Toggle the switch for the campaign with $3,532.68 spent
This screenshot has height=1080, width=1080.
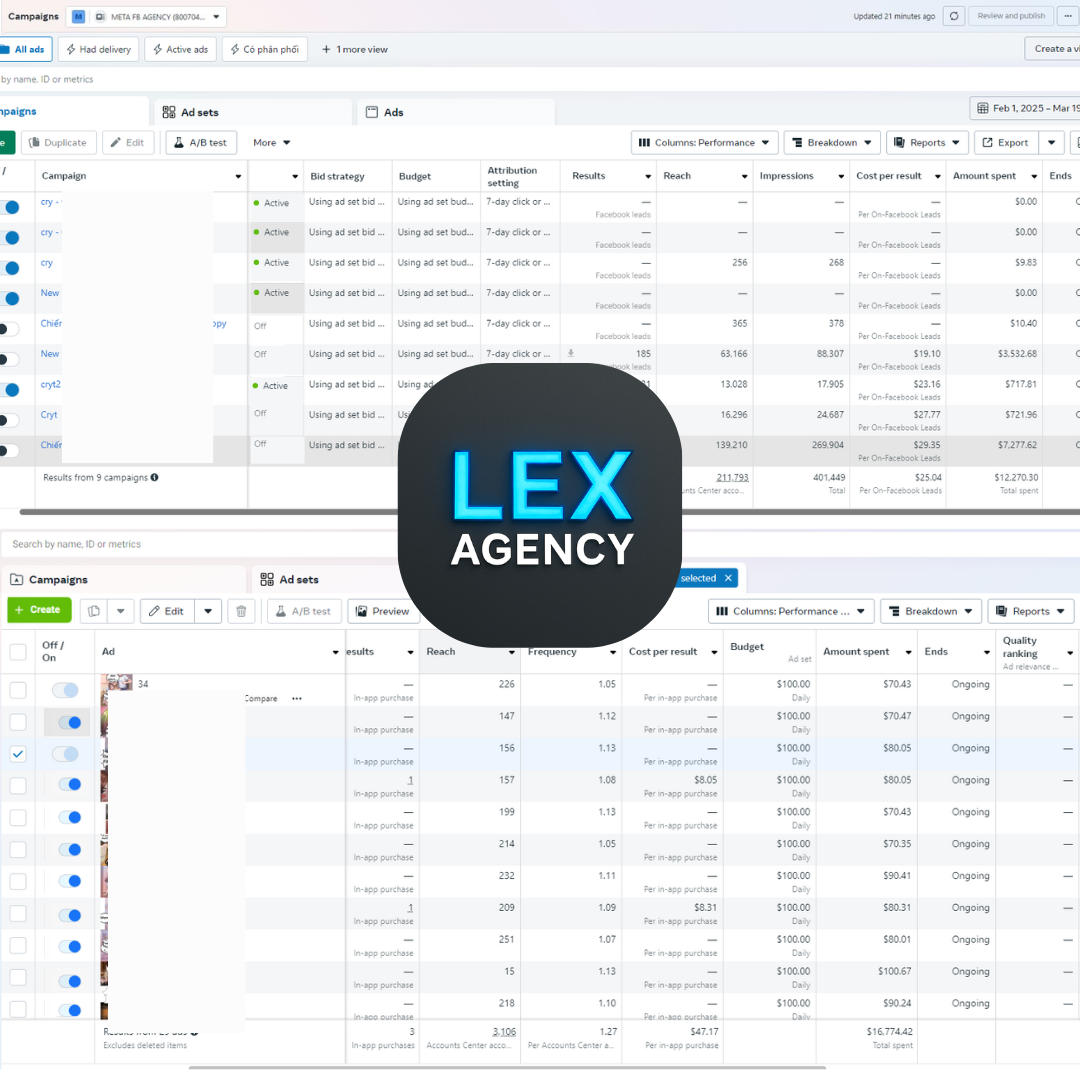pos(9,359)
